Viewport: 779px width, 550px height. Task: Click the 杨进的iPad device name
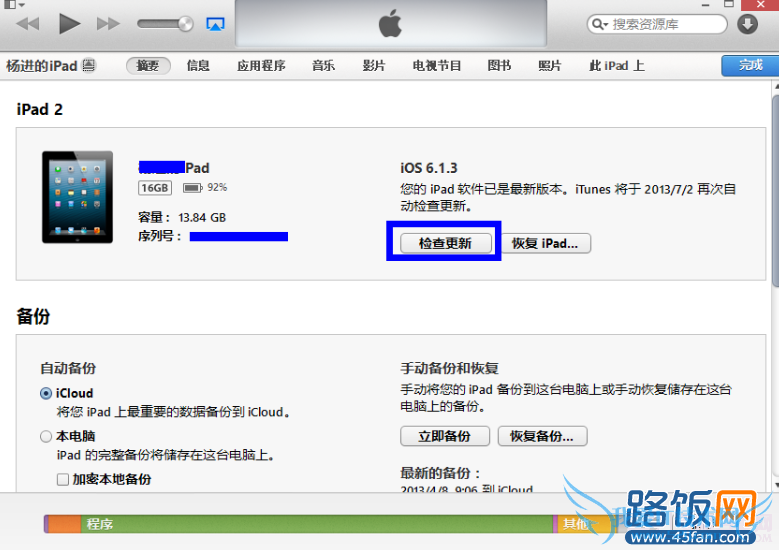pos(42,66)
